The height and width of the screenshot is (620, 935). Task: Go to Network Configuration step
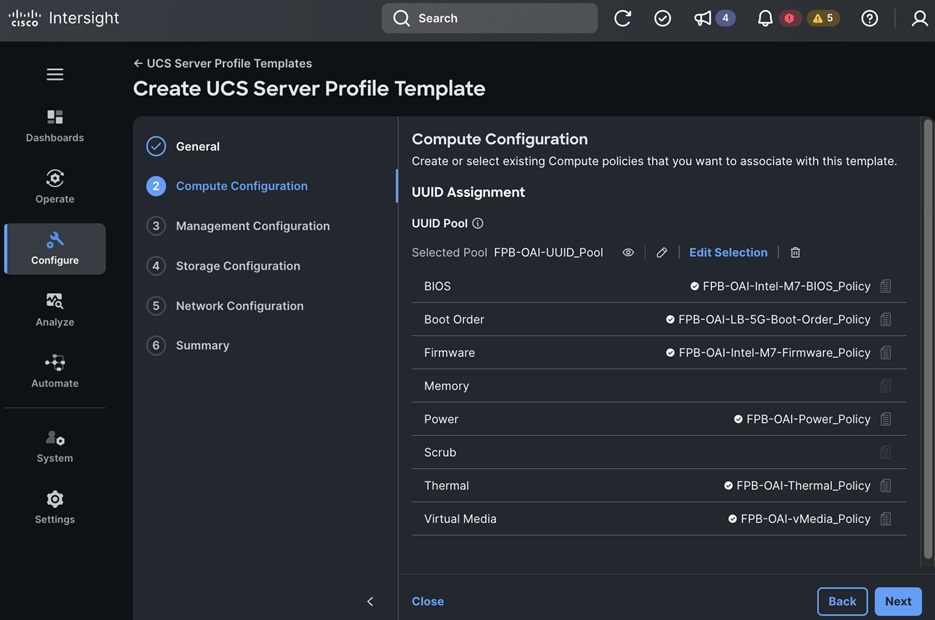225,306
